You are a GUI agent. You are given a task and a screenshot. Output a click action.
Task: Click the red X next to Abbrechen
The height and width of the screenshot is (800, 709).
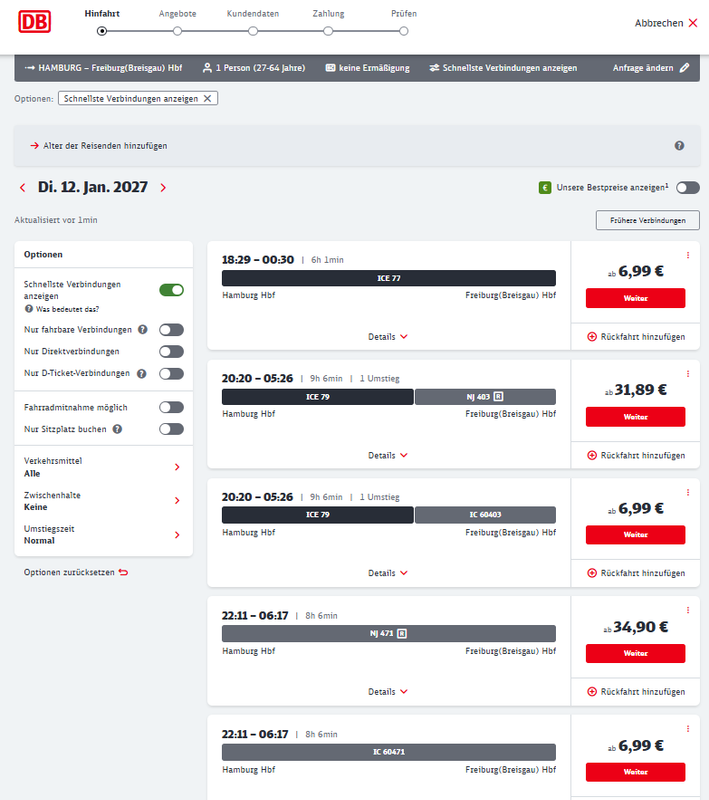tap(693, 23)
